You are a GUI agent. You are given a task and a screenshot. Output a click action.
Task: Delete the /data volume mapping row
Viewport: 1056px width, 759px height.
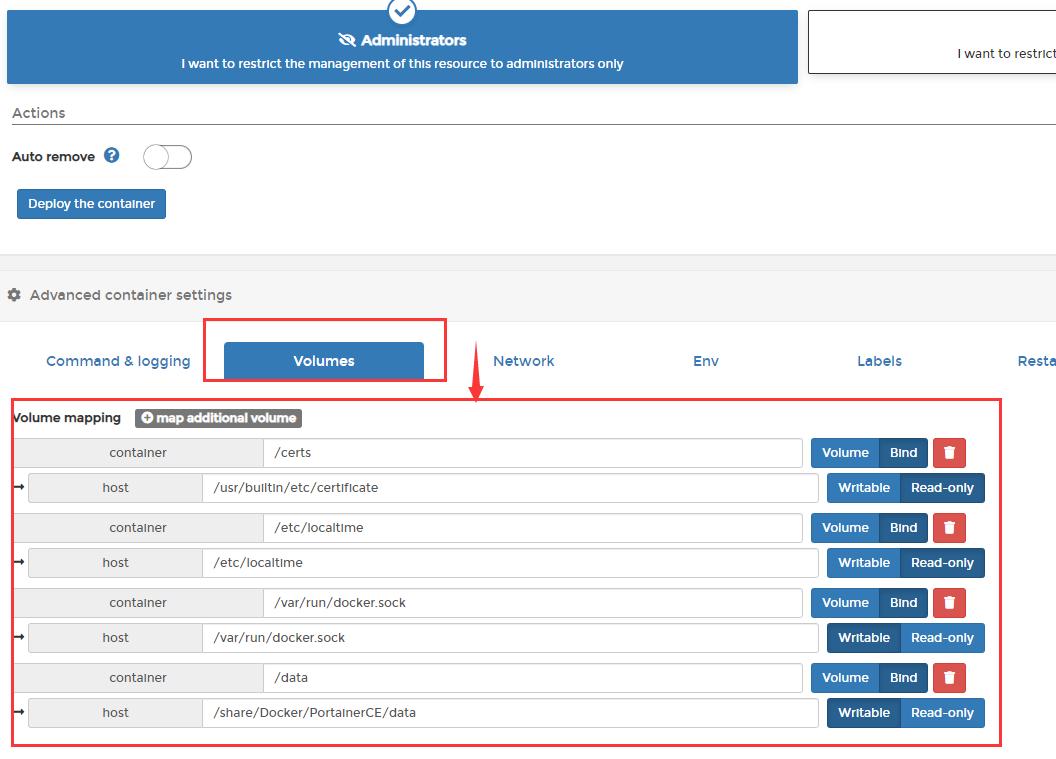pos(949,678)
